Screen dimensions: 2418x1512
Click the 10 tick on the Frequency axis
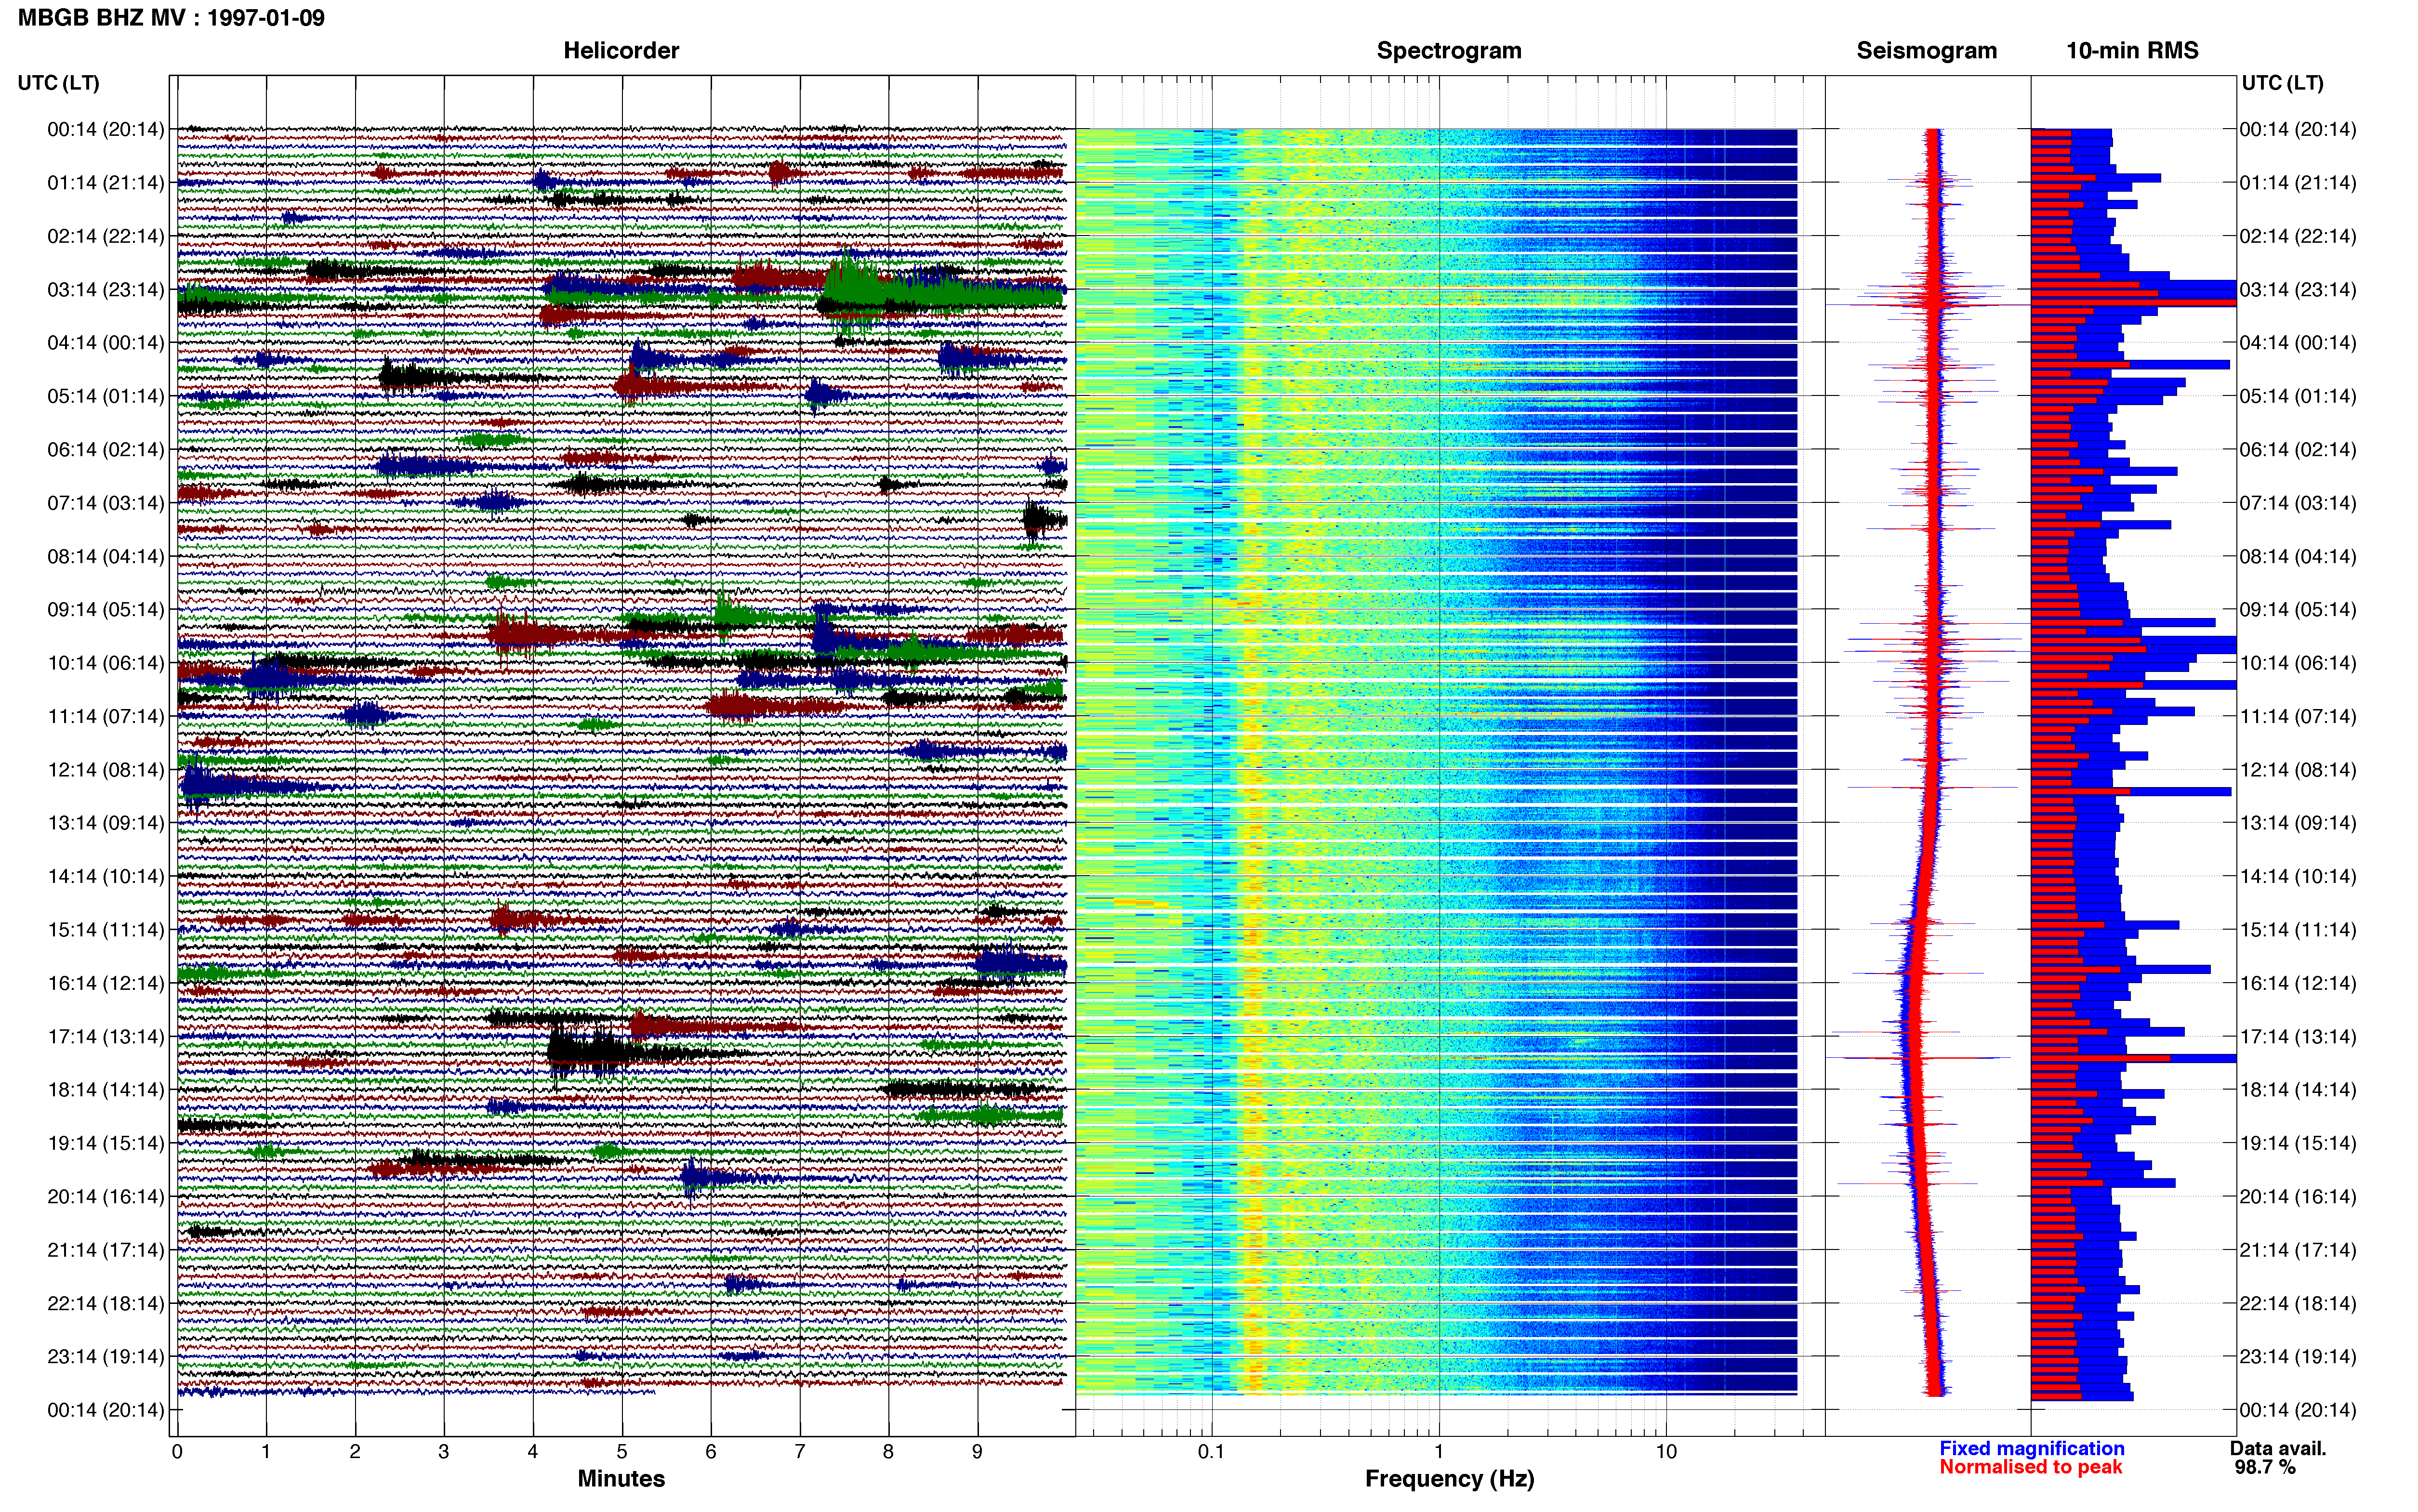[x=1666, y=1452]
